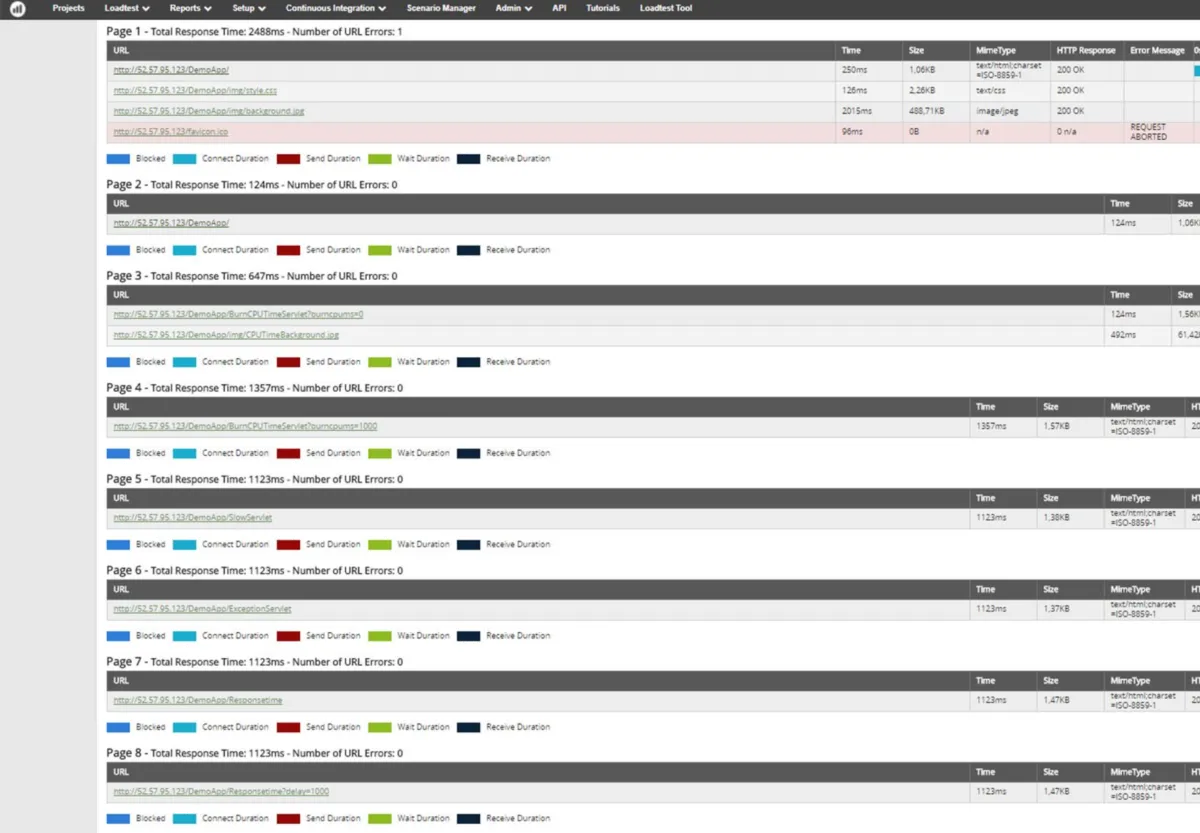This screenshot has height=833, width=1200.
Task: Click the Page 8 Total Response Time heading
Action: point(254,753)
